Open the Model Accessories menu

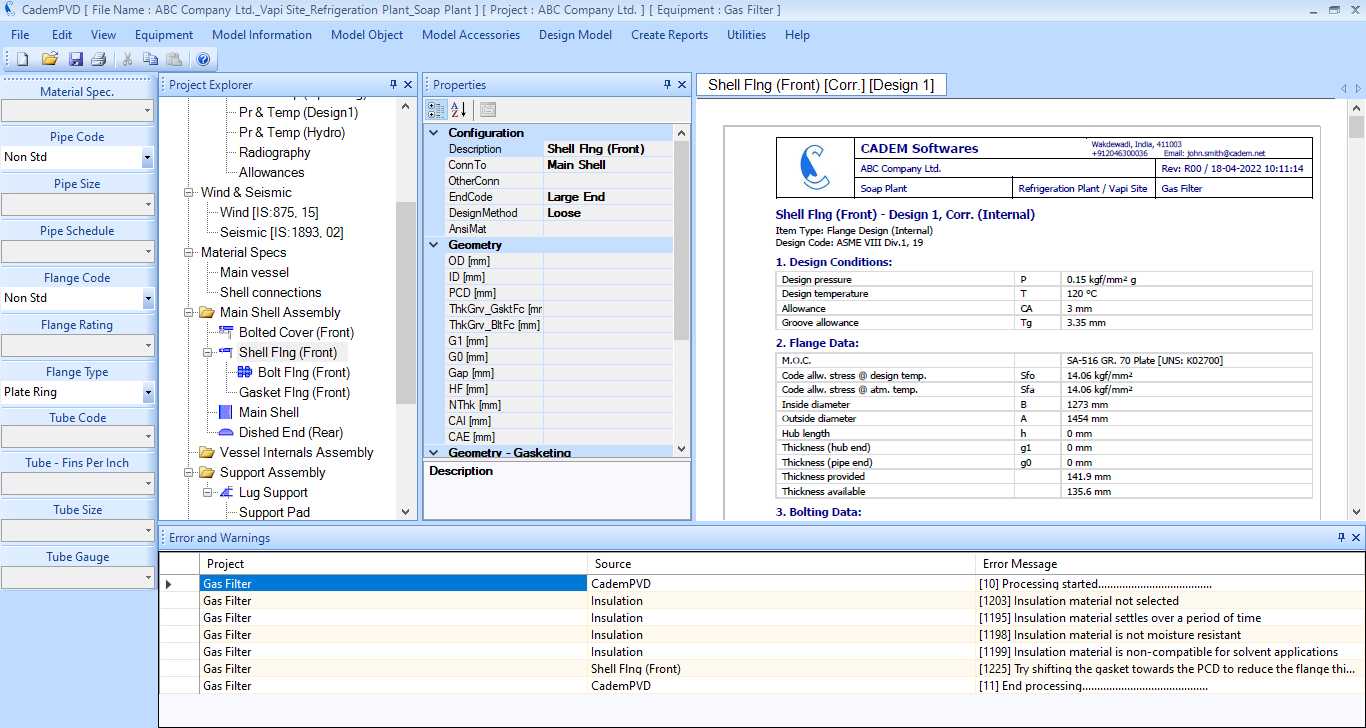point(471,34)
